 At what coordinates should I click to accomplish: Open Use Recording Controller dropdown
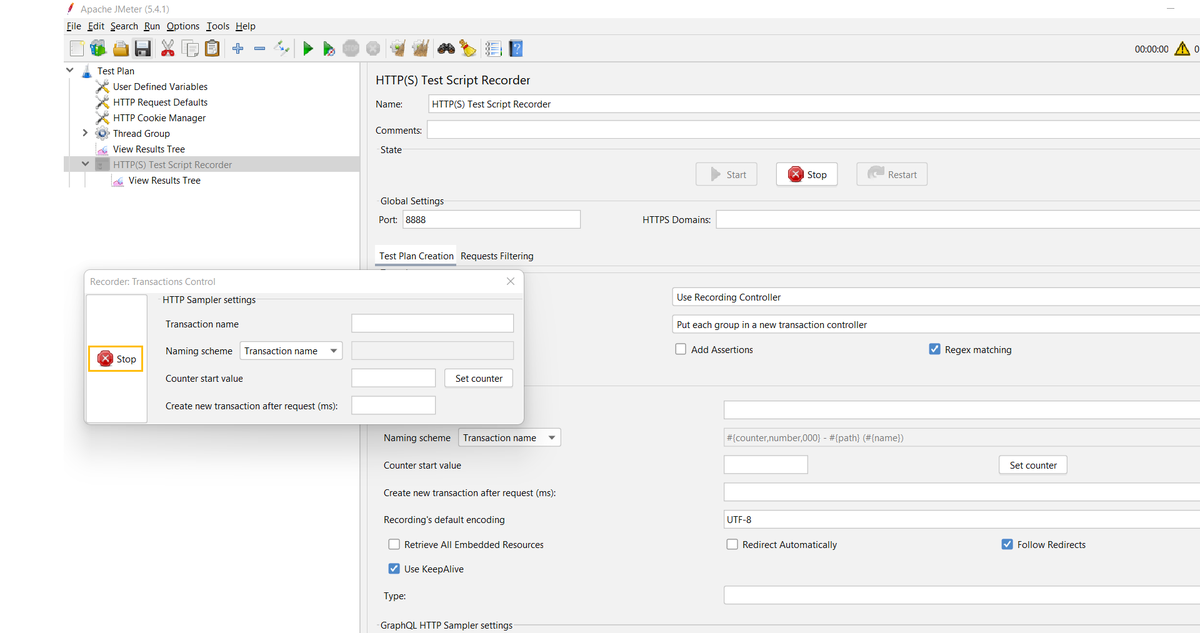[x=938, y=297]
